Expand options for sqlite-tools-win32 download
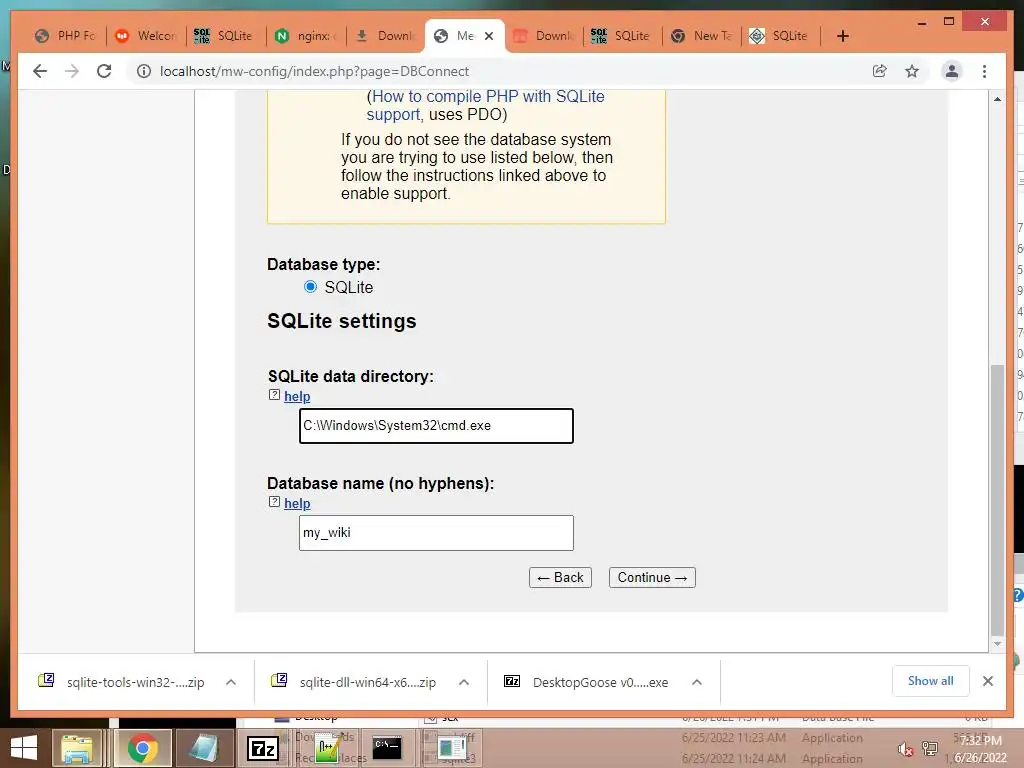Image resolution: width=1024 pixels, height=768 pixels. [231, 682]
